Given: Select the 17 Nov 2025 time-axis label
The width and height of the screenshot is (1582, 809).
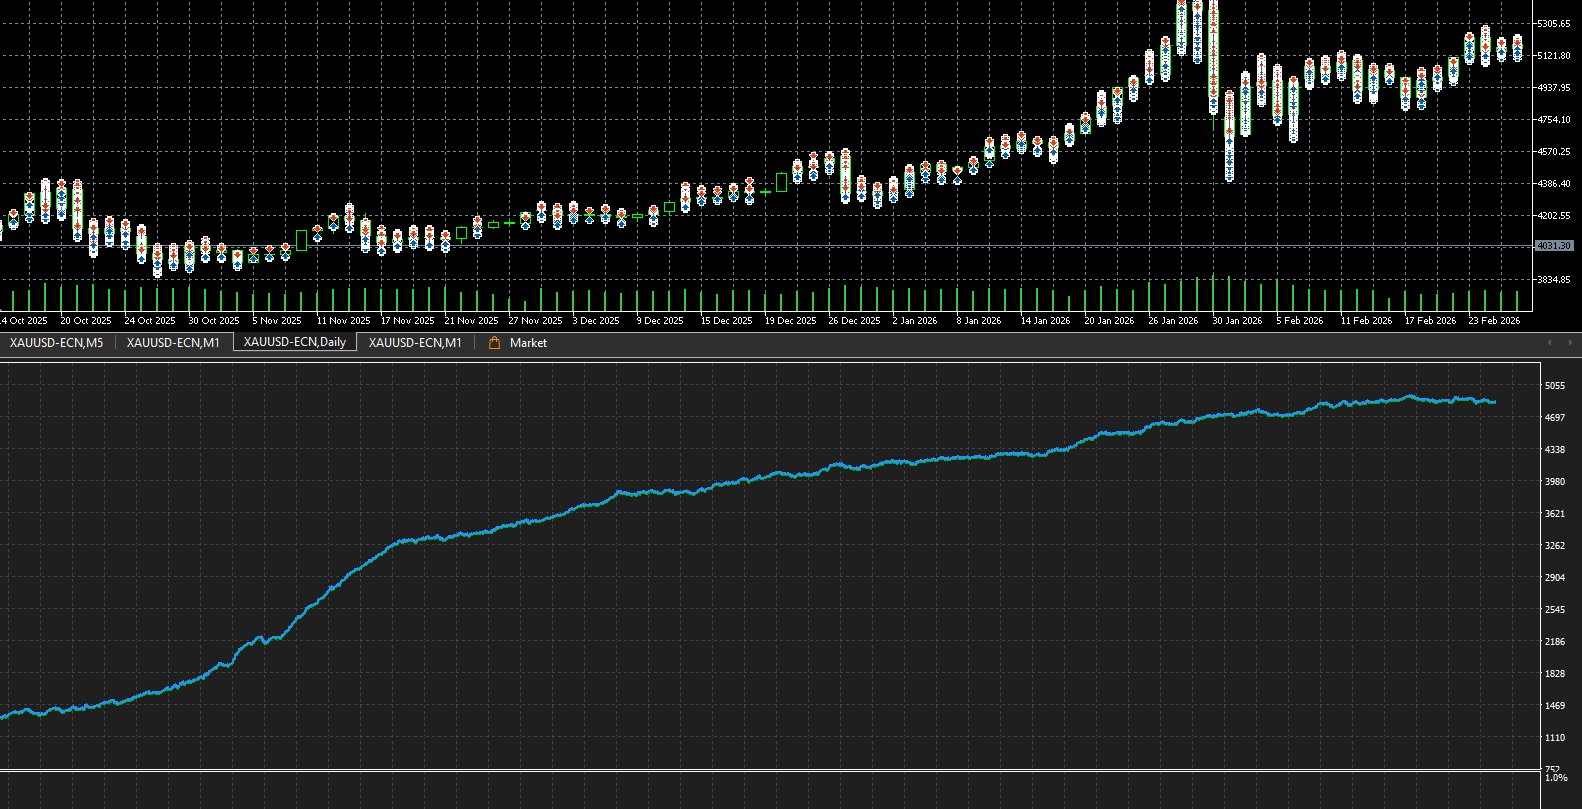Looking at the screenshot, I should pyautogui.click(x=407, y=321).
